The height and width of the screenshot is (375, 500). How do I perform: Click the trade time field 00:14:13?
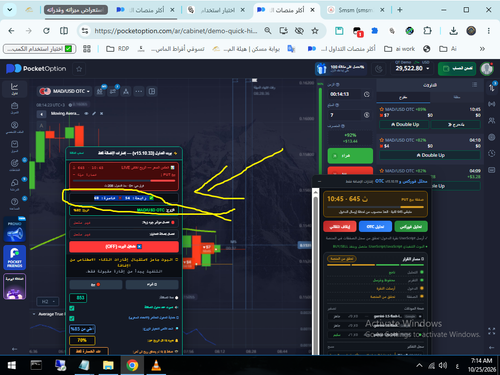344,94
